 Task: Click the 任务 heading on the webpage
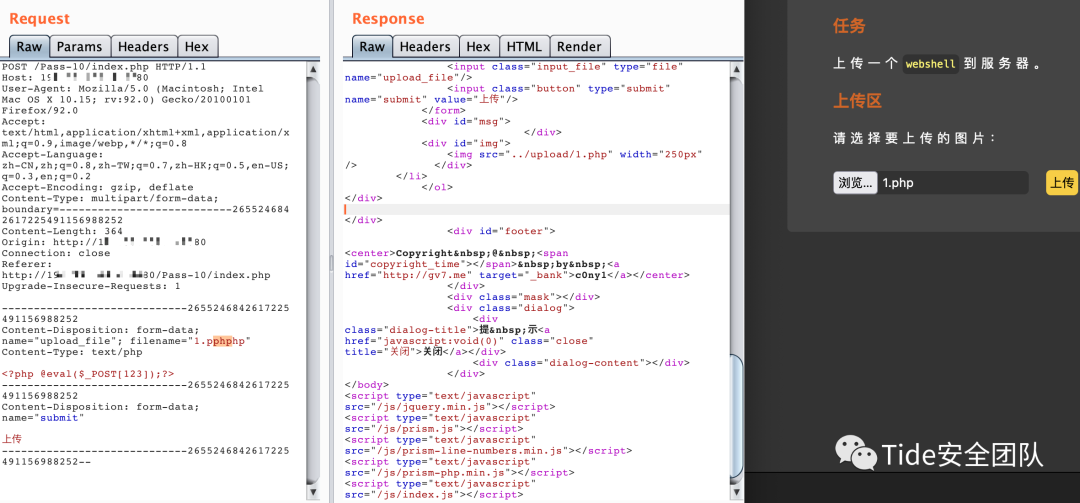coord(849,26)
